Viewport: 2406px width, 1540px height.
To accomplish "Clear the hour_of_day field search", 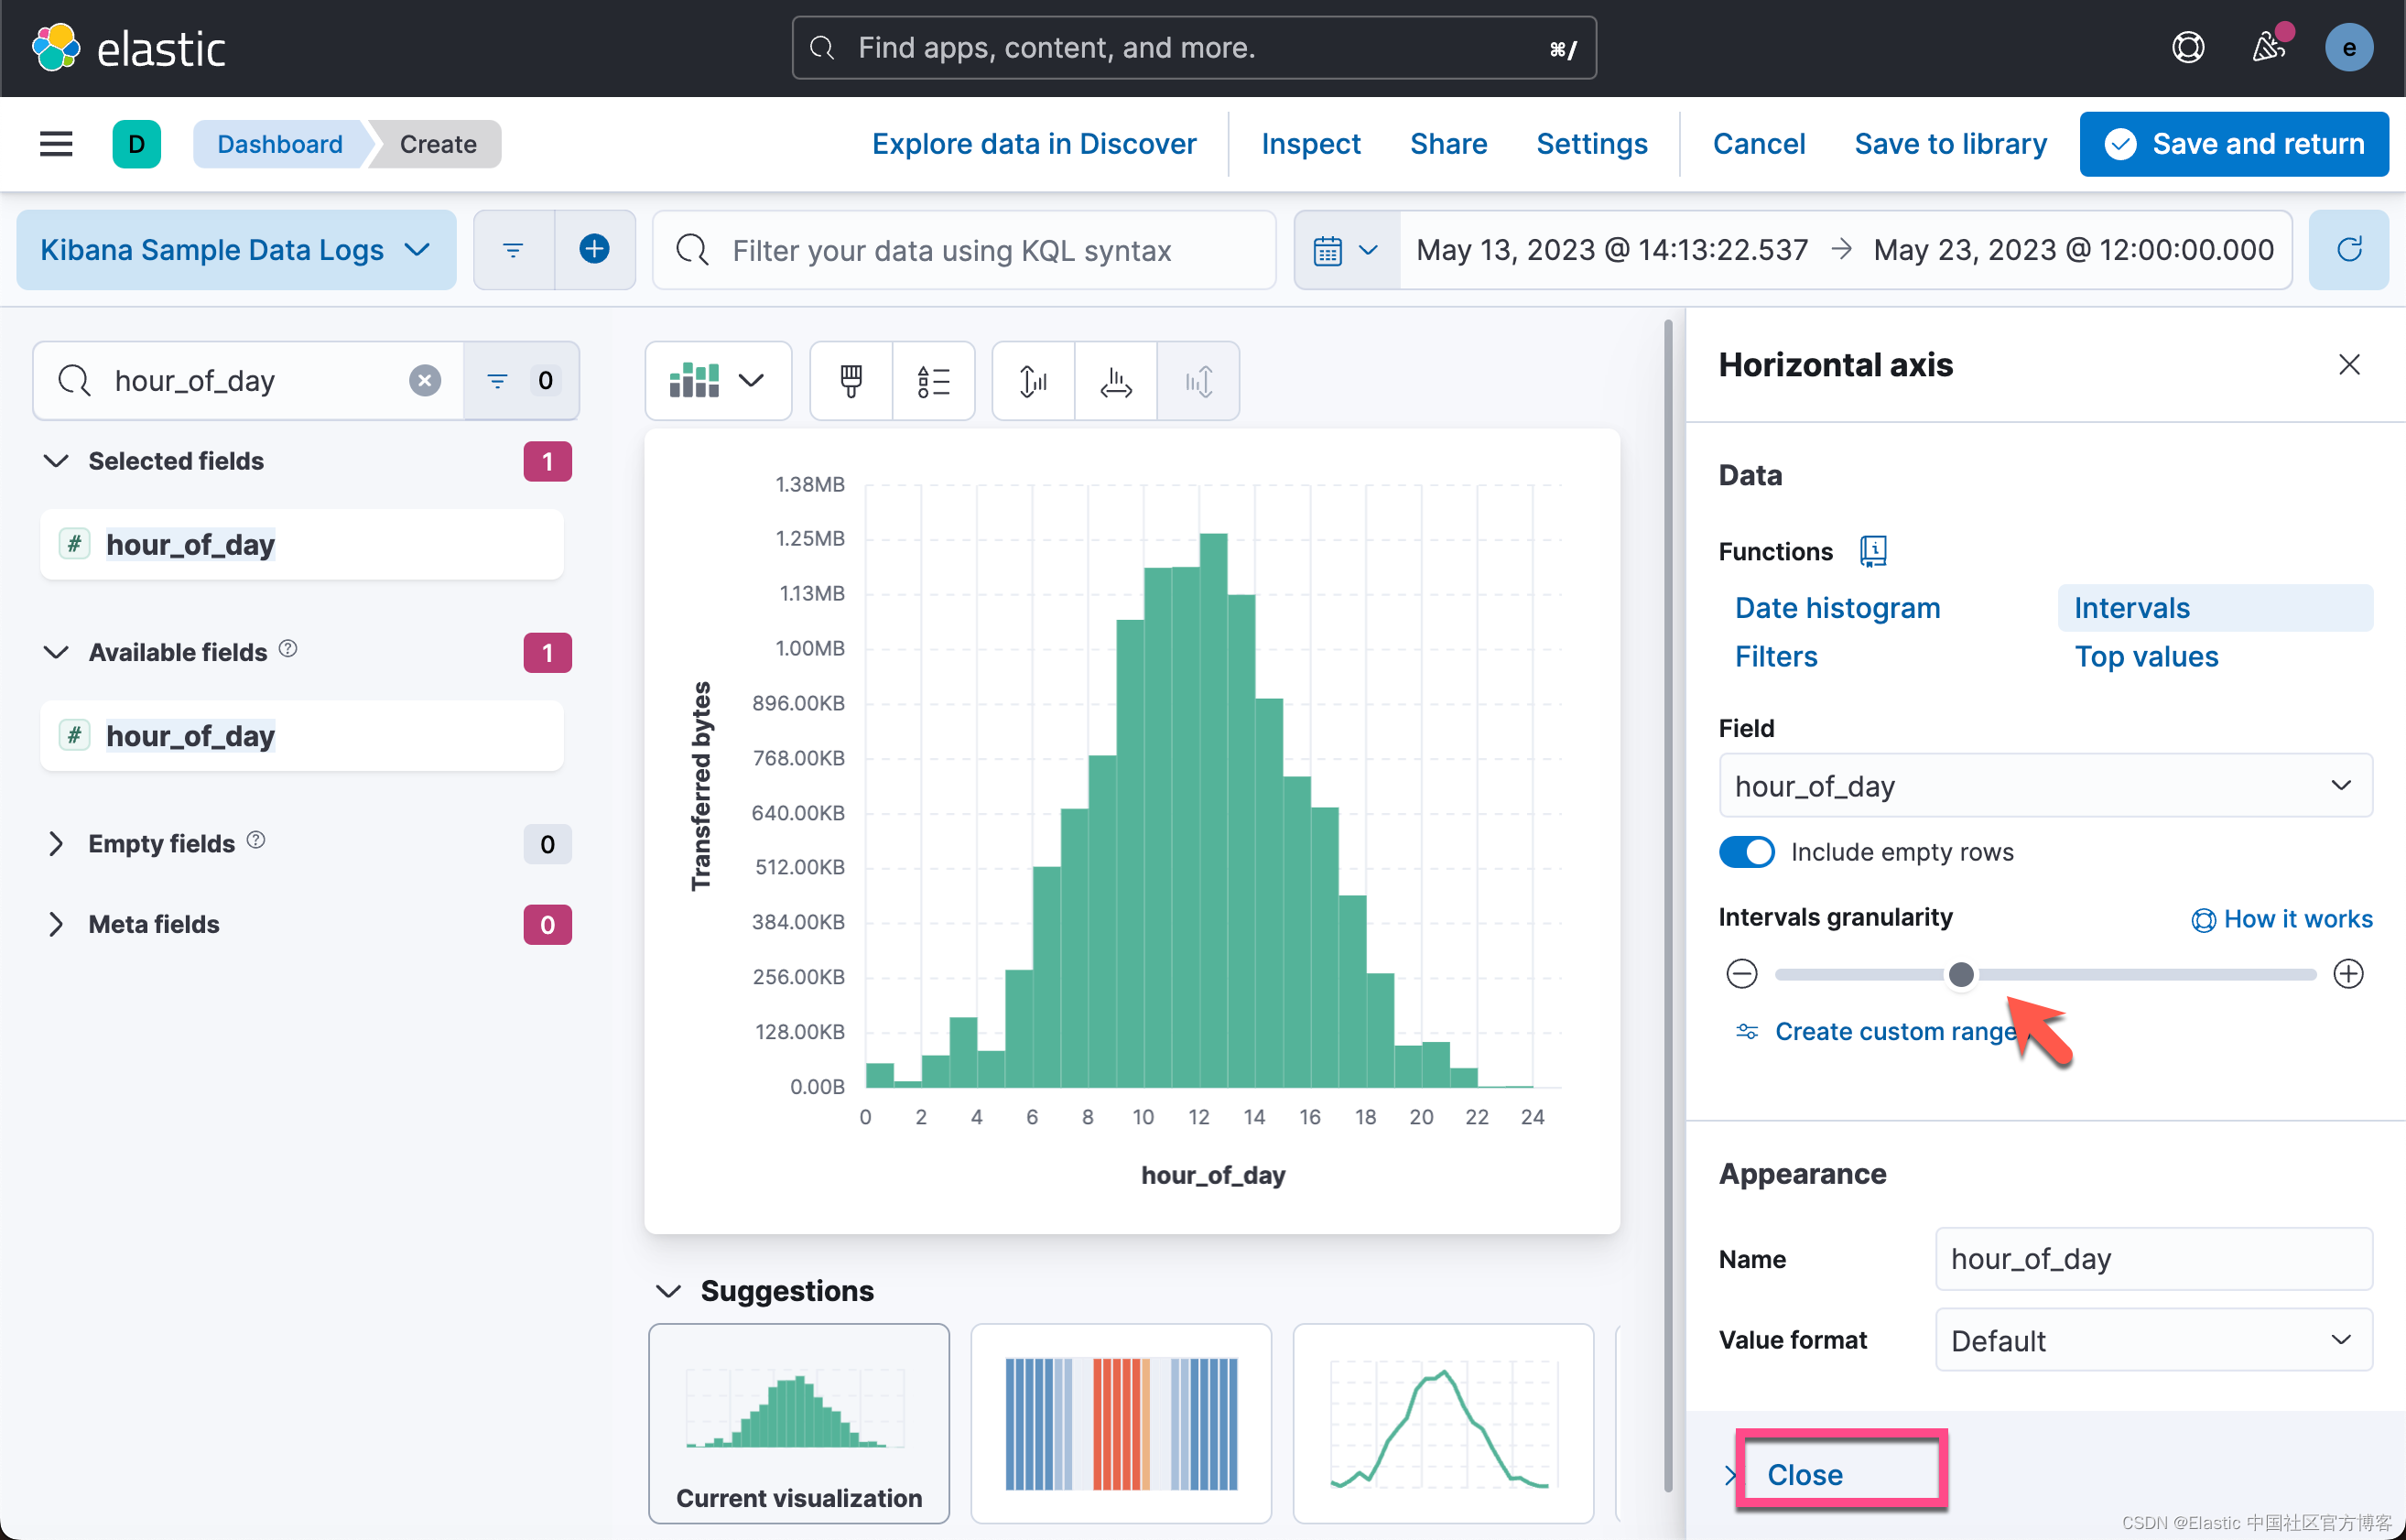I will [x=425, y=380].
